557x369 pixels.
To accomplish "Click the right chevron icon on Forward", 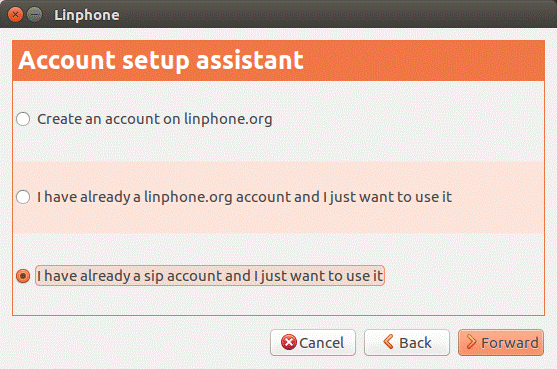I will pos(471,342).
